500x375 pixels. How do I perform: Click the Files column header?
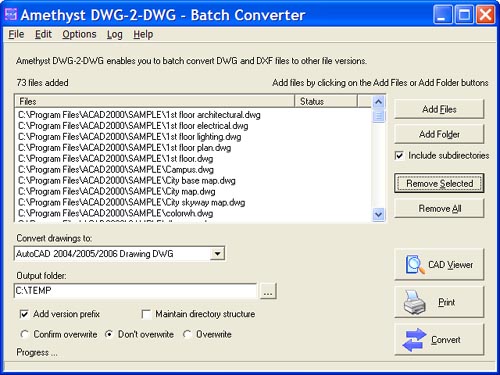point(155,101)
